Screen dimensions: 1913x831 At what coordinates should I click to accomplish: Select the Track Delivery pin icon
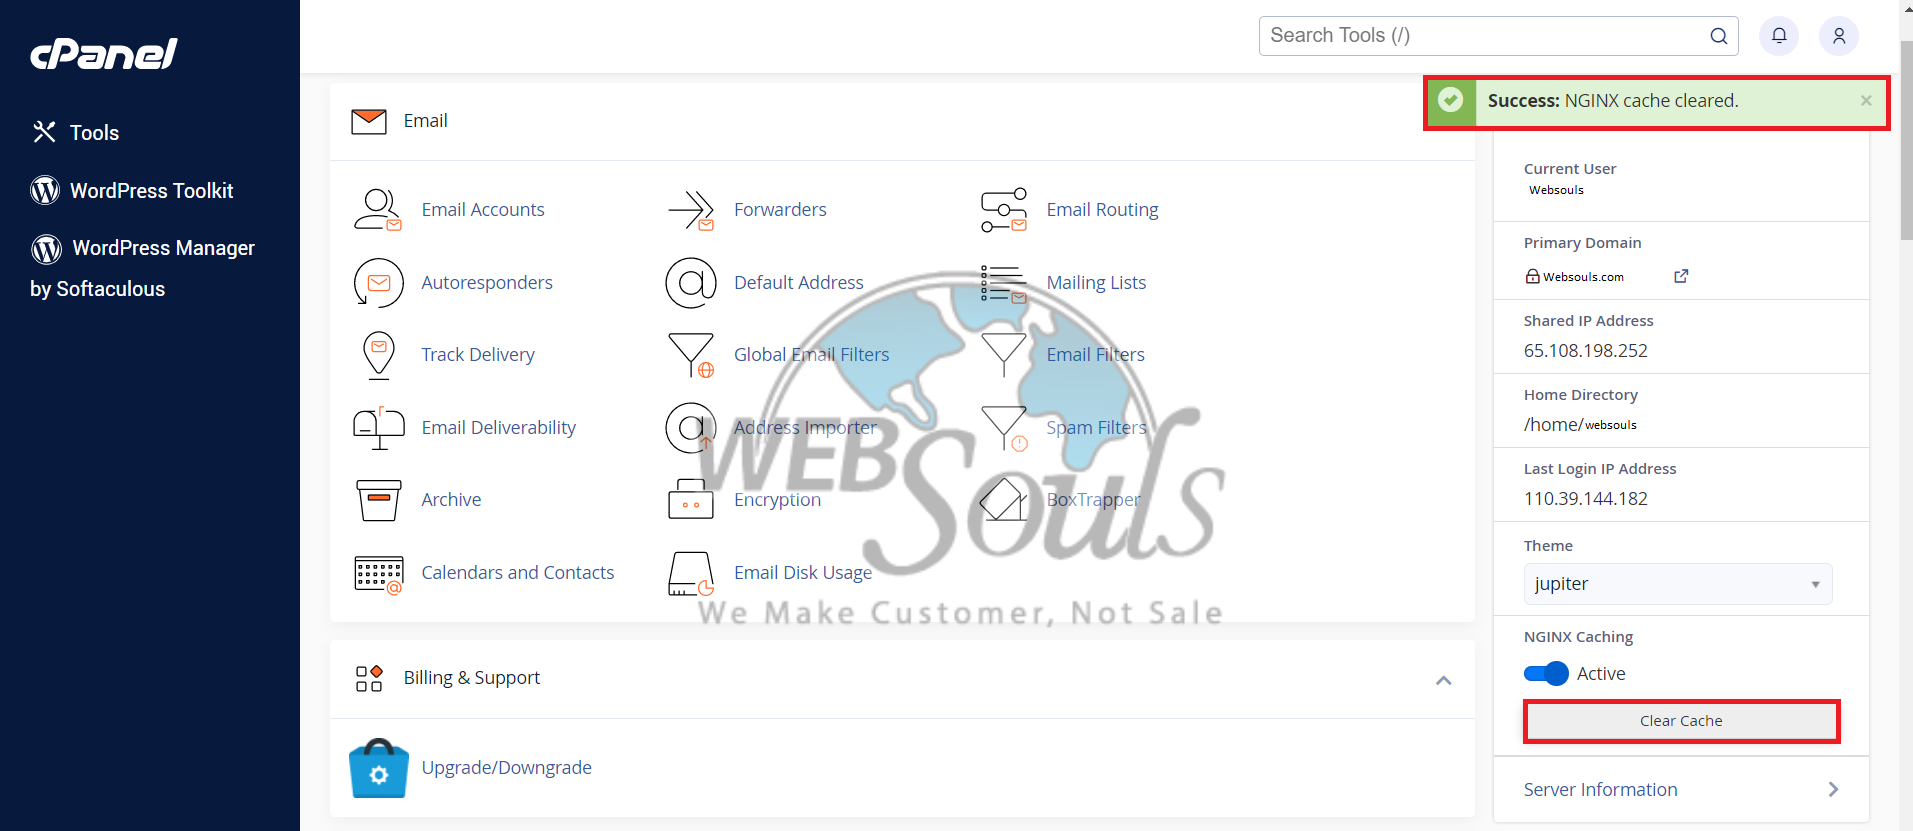click(378, 355)
